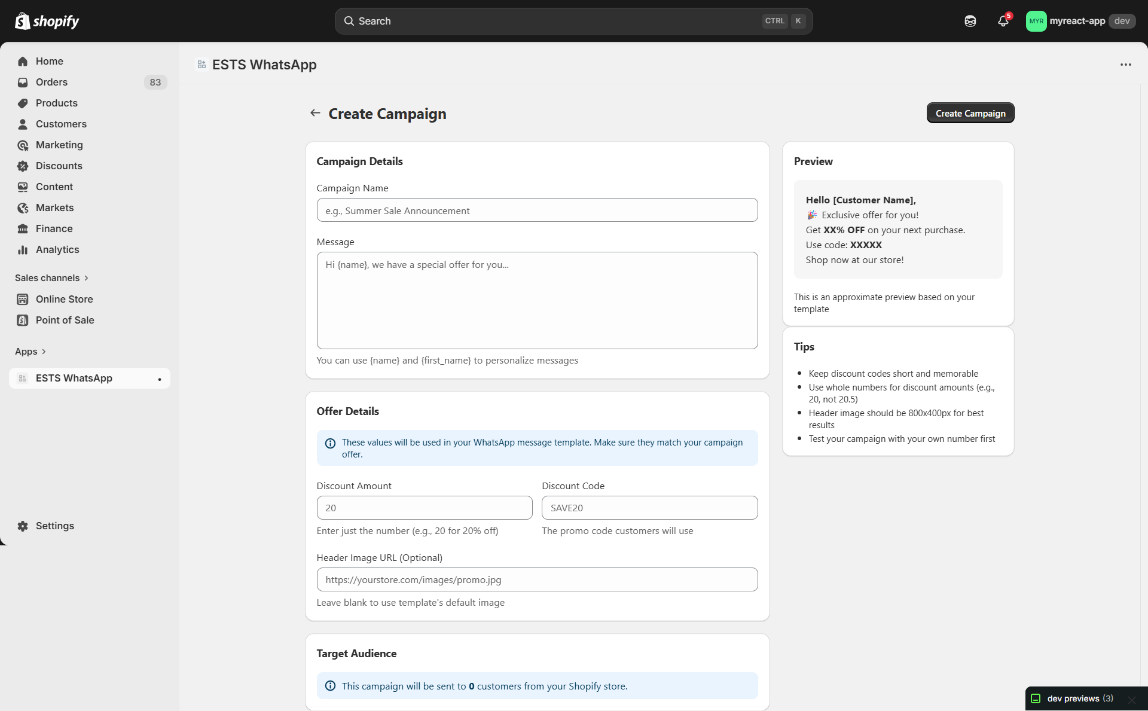This screenshot has height=711, width=1148.
Task: Pin ESTS WhatsApp app in sidebar
Action: (x=159, y=379)
